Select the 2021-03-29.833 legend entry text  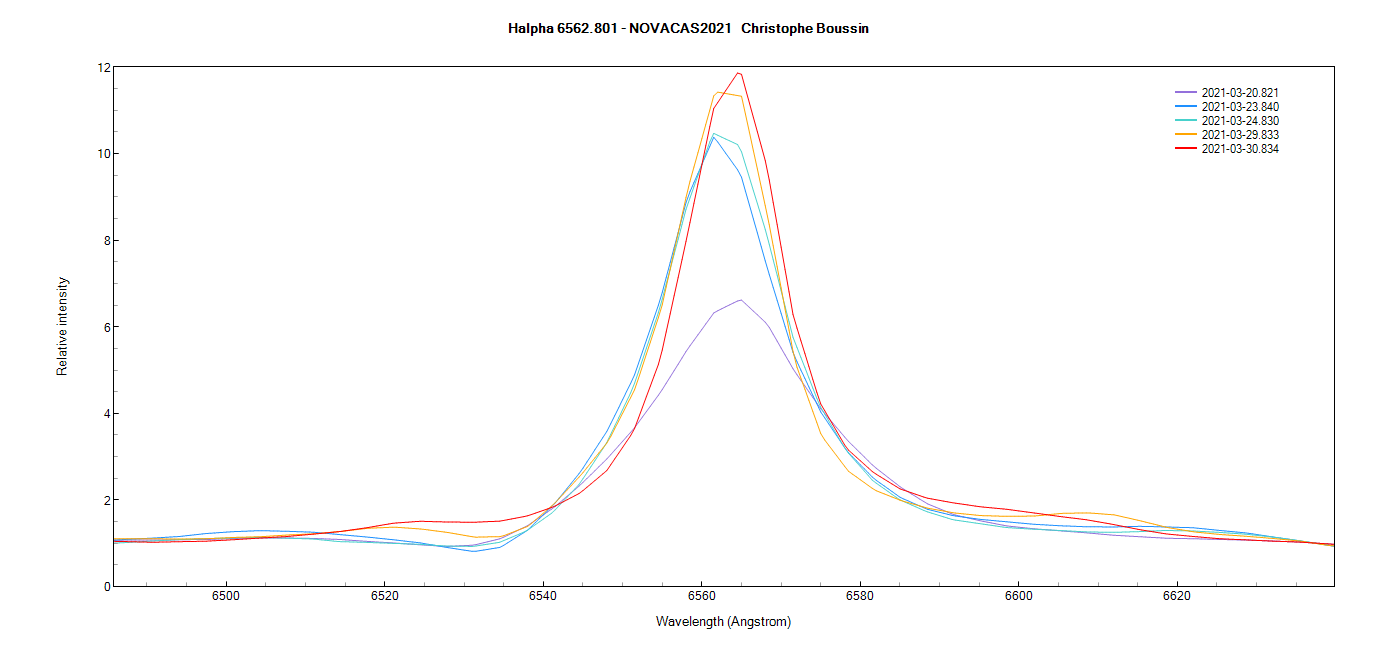(1240, 135)
